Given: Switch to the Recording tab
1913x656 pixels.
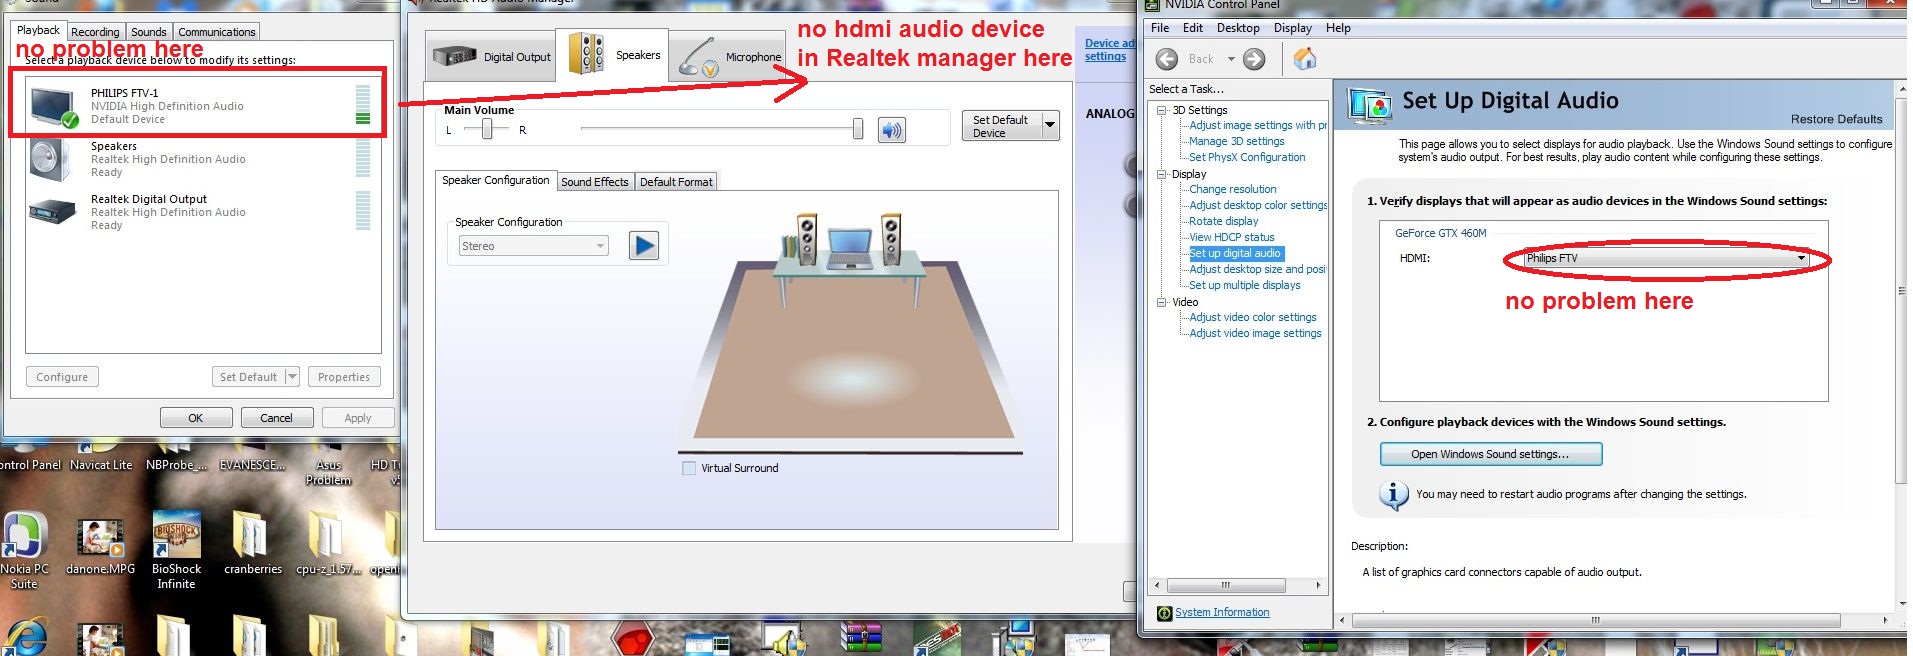Looking at the screenshot, I should click(95, 32).
